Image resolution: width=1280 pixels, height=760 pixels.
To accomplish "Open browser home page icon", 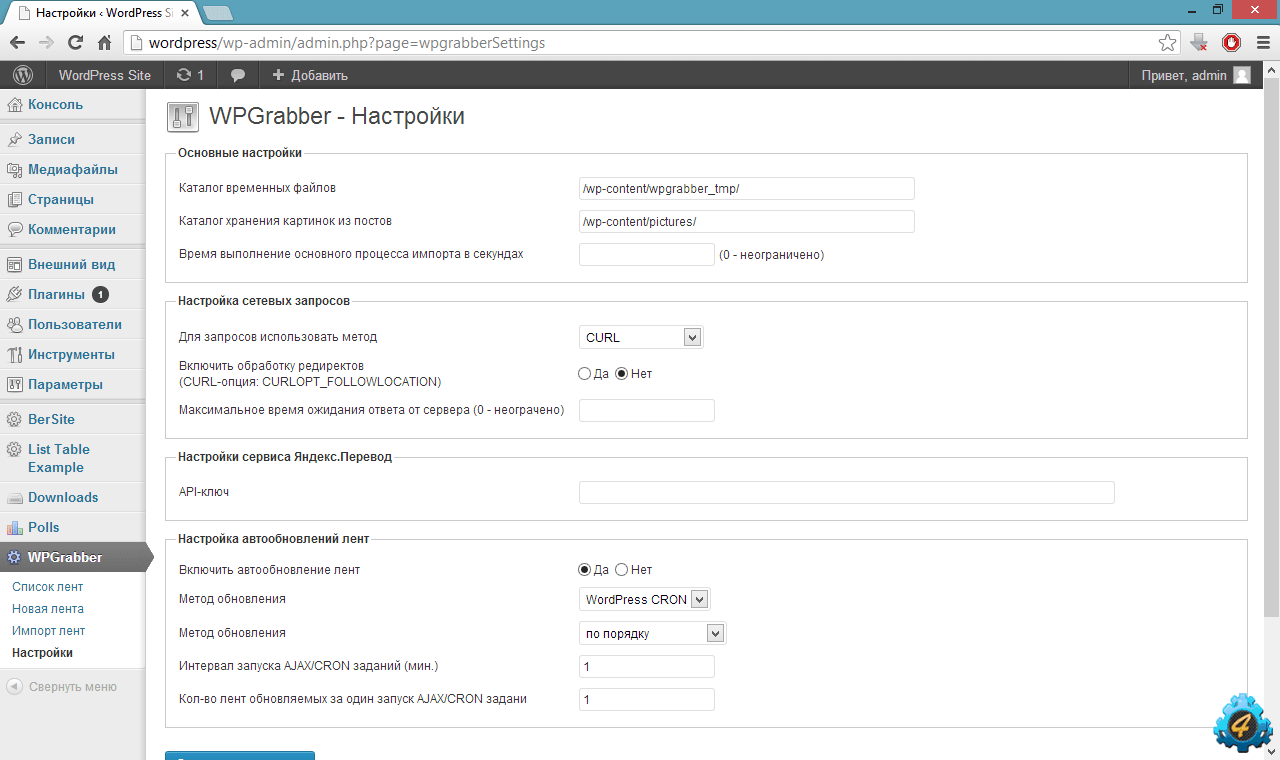I will click(104, 43).
